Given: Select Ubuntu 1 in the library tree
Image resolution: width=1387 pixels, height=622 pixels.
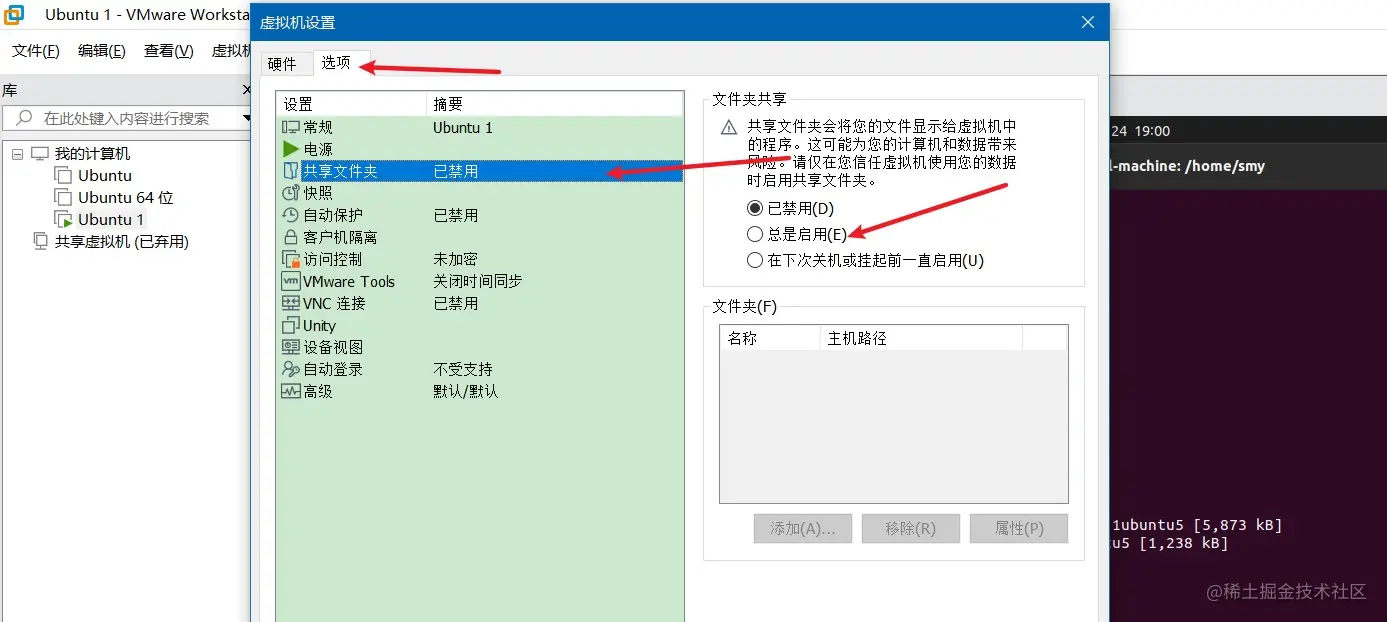Looking at the screenshot, I should tap(111, 220).
